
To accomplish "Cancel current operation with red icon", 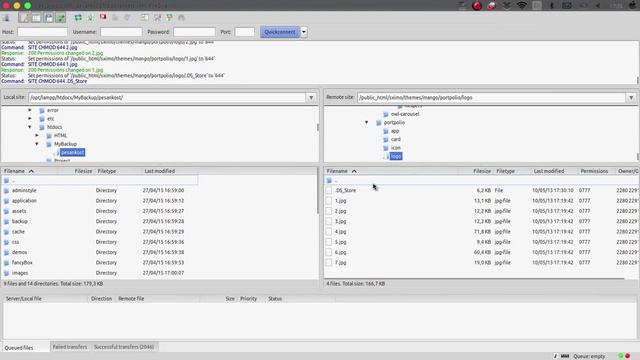I will [103, 17].
